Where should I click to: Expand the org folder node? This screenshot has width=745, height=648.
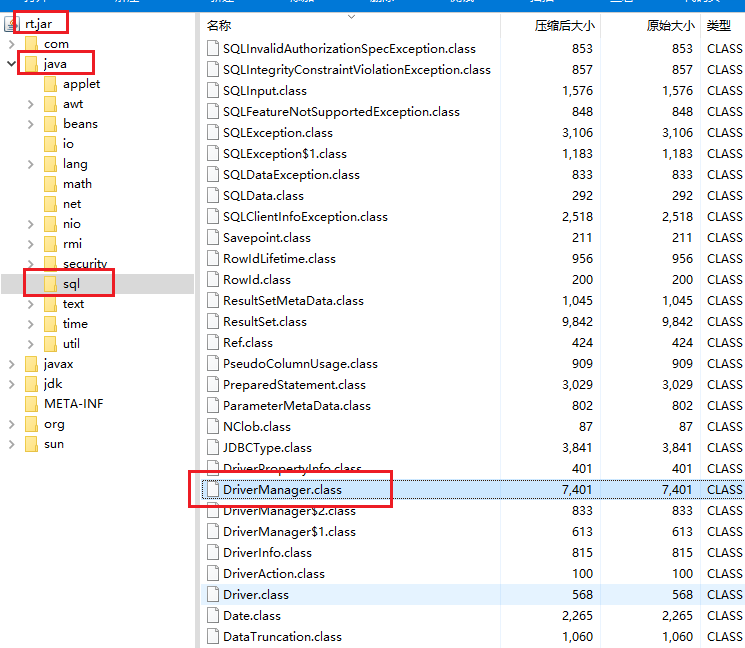[12, 424]
